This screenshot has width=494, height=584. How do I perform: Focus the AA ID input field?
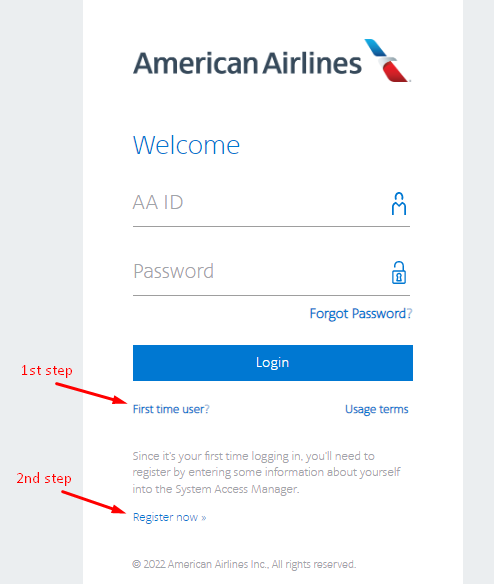tap(271, 203)
